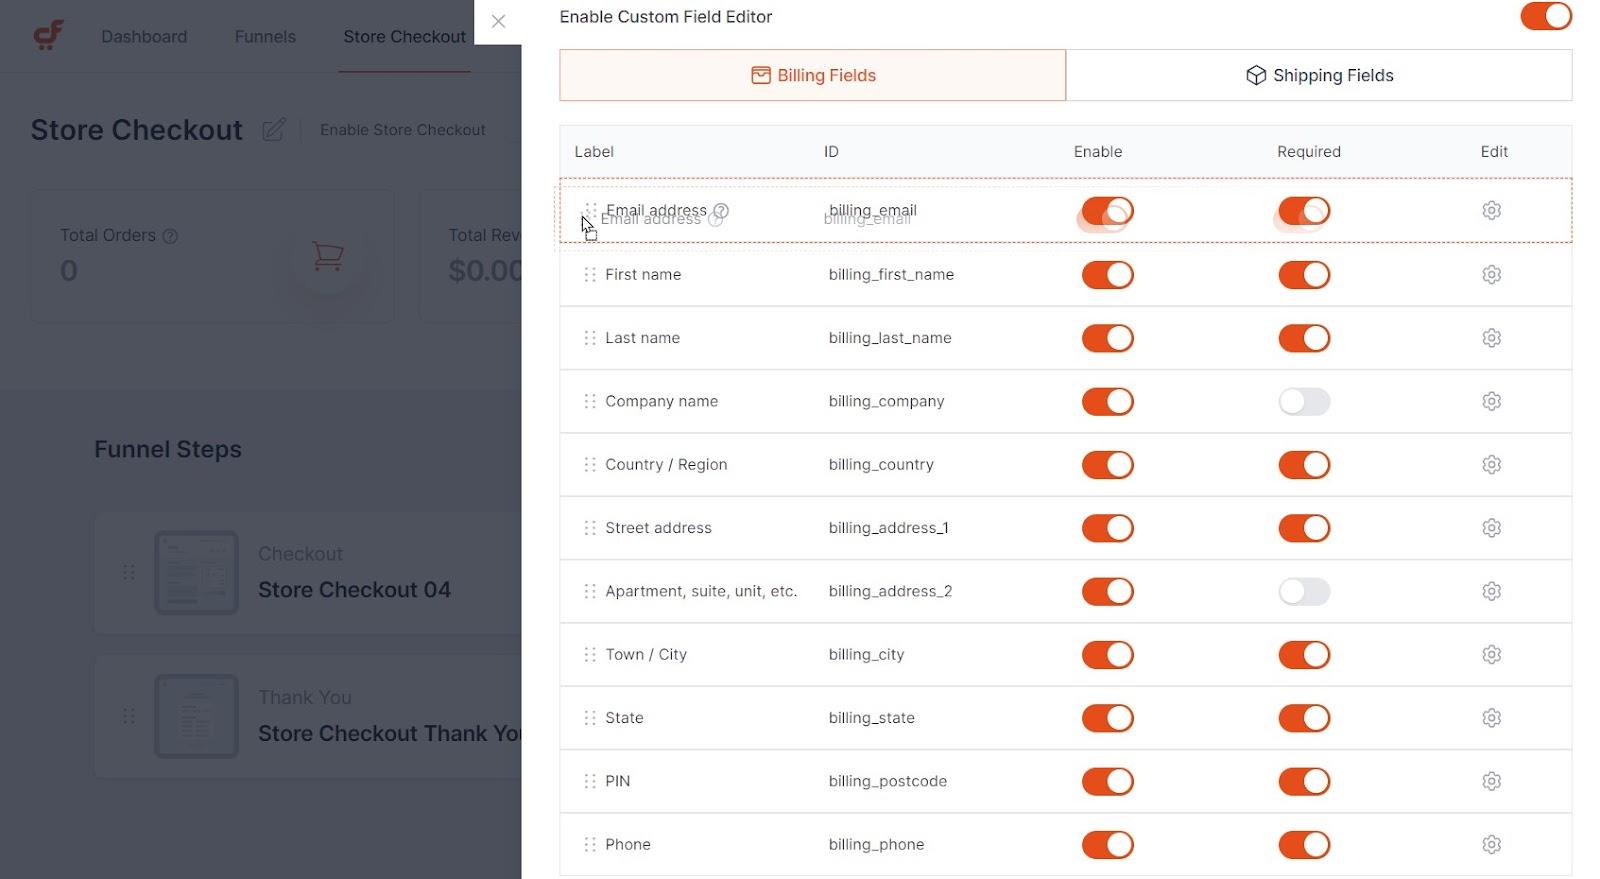Click drag handle of PIN row
This screenshot has width=1600, height=879.
(589, 781)
